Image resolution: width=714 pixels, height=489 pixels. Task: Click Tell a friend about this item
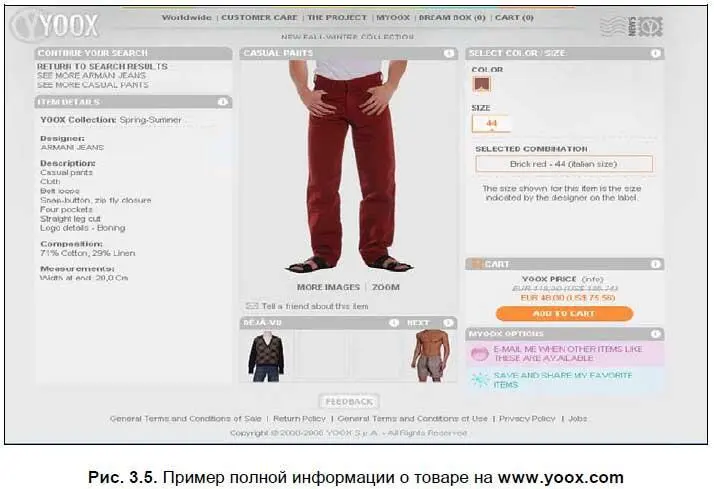315,306
